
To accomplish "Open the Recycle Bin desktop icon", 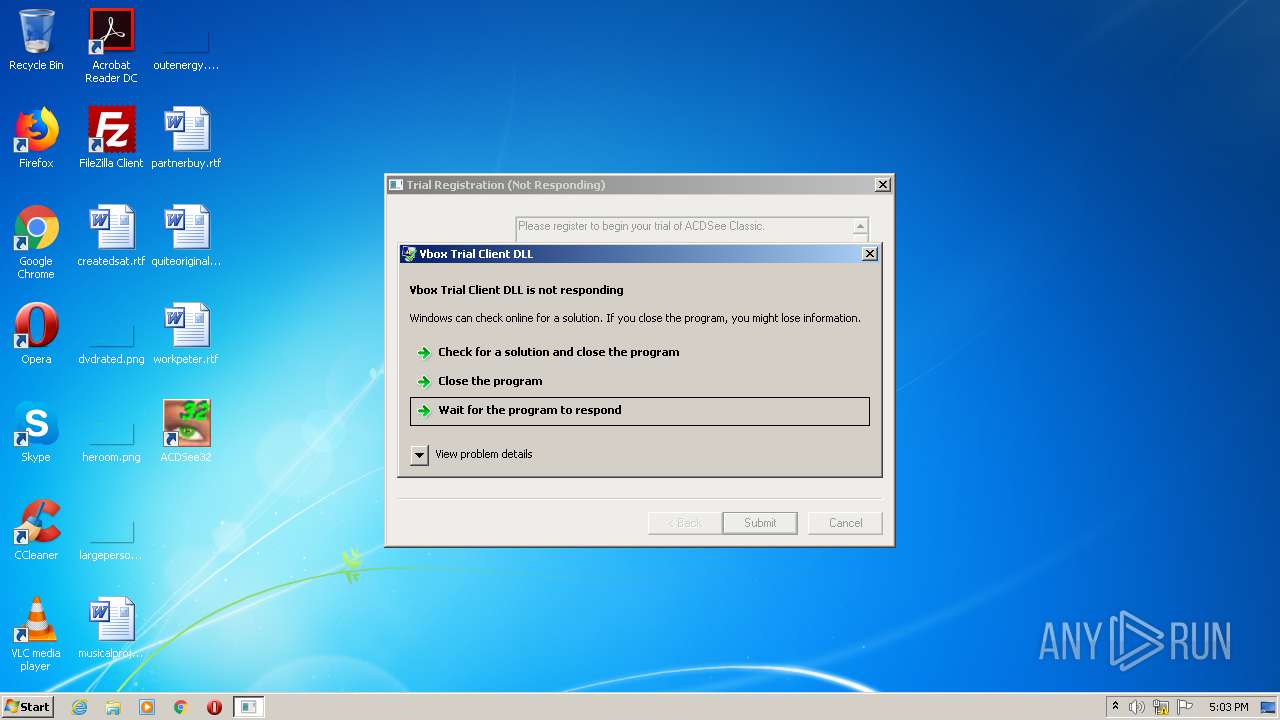I will tap(36, 40).
